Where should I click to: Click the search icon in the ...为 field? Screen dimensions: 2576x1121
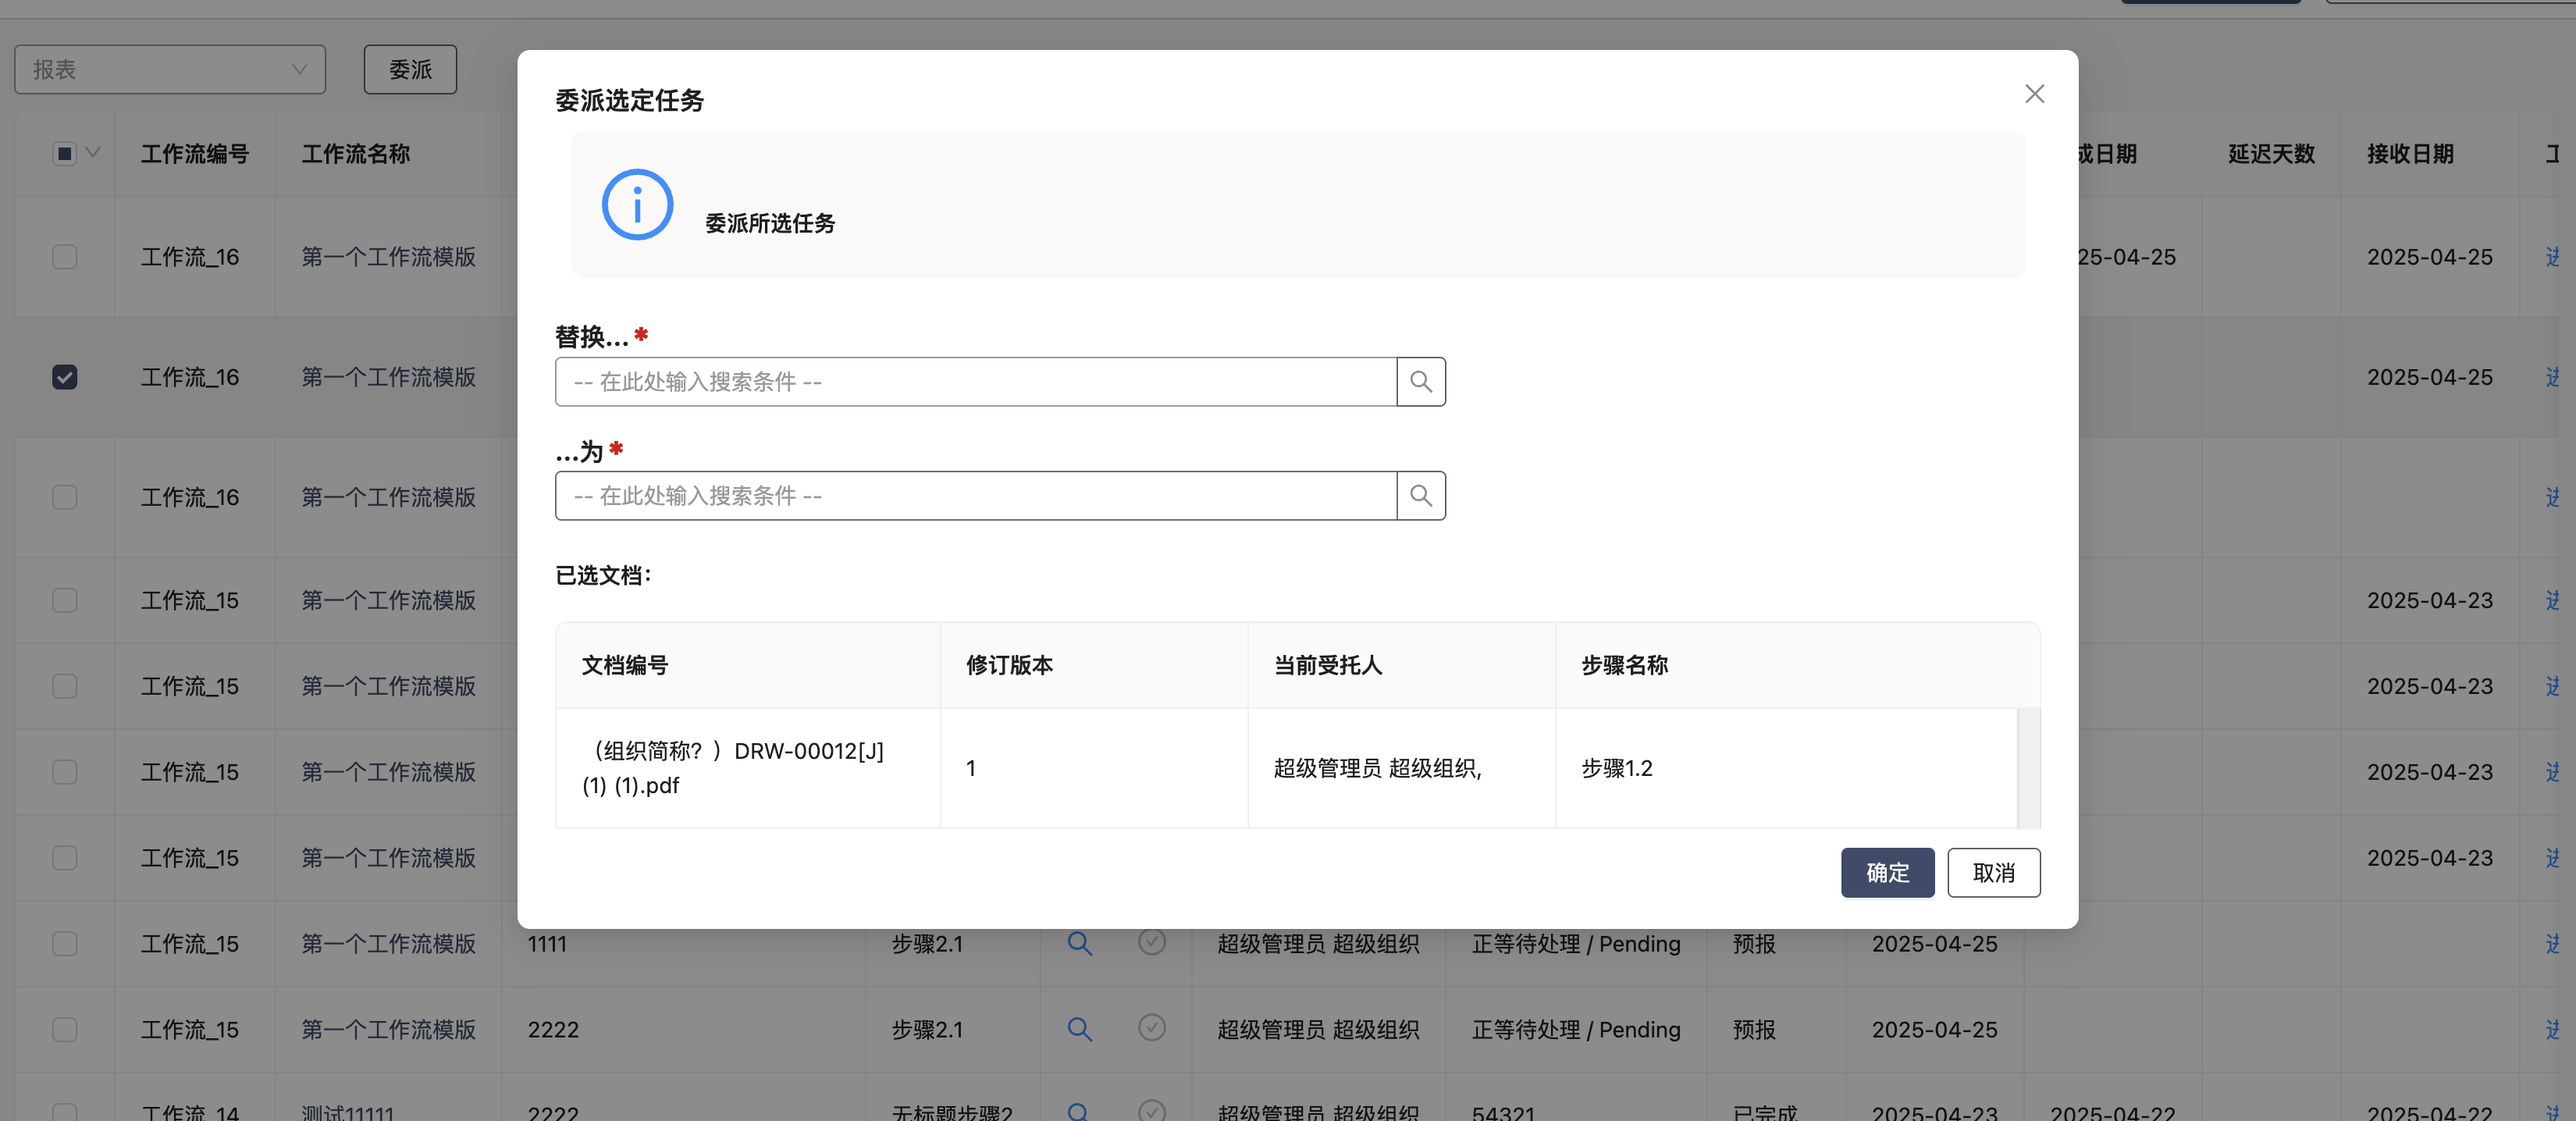(x=1420, y=496)
